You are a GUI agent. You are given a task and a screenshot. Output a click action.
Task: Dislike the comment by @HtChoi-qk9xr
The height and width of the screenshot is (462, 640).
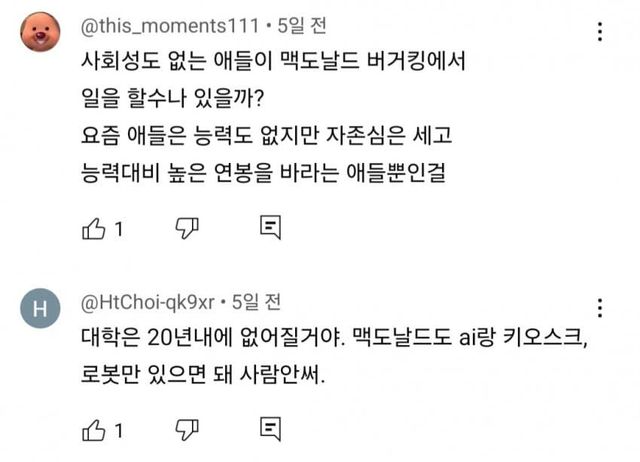[186, 430]
